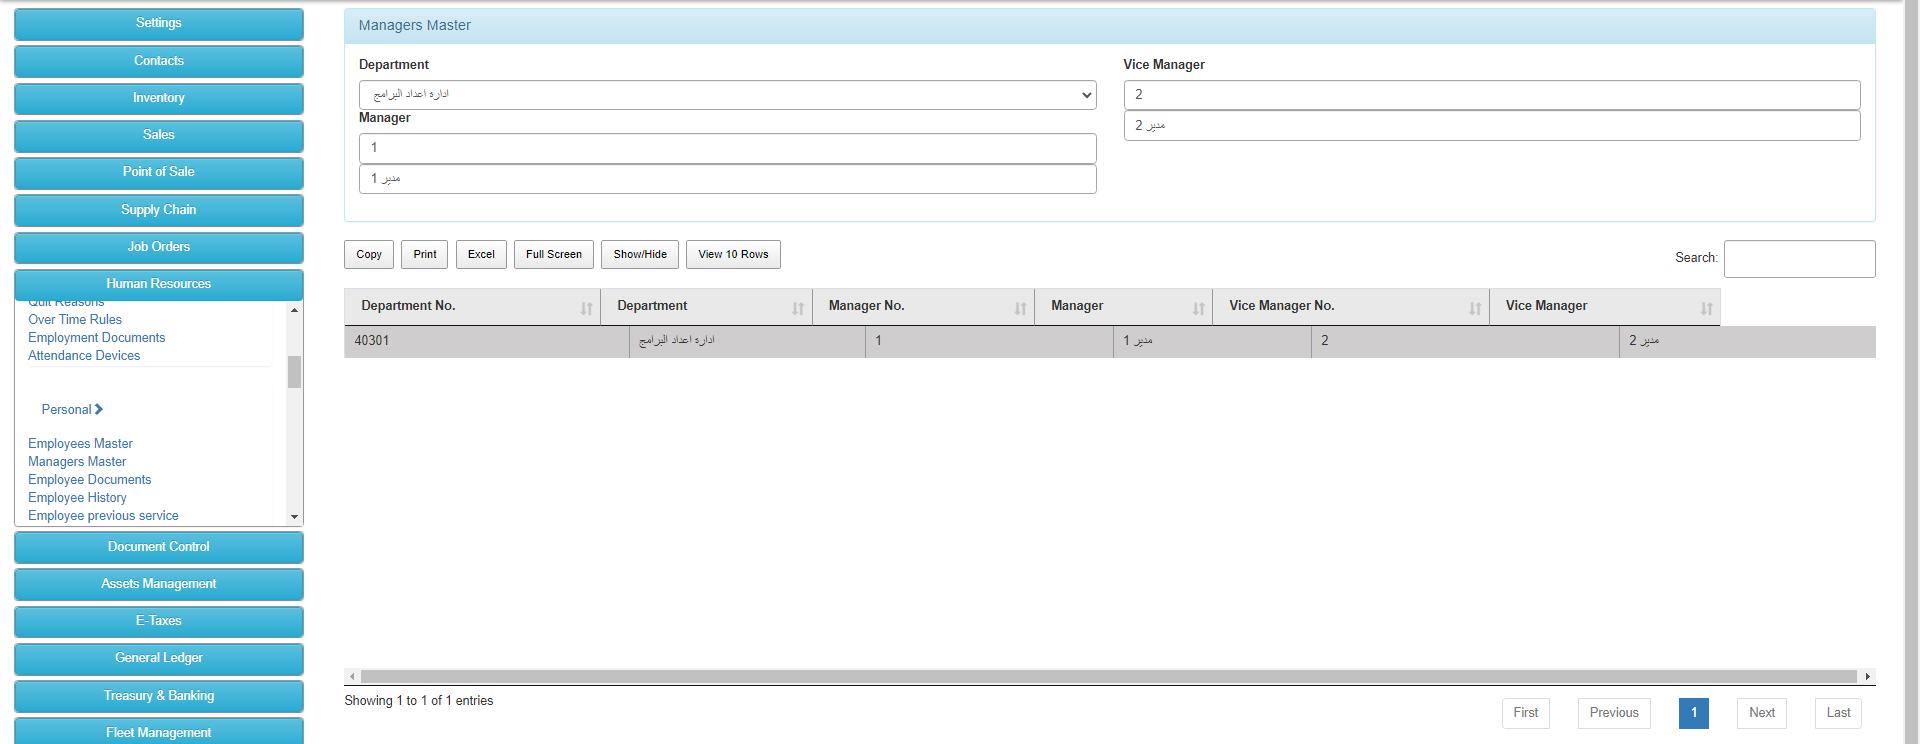
Task: Open the Department dropdown
Action: point(727,95)
